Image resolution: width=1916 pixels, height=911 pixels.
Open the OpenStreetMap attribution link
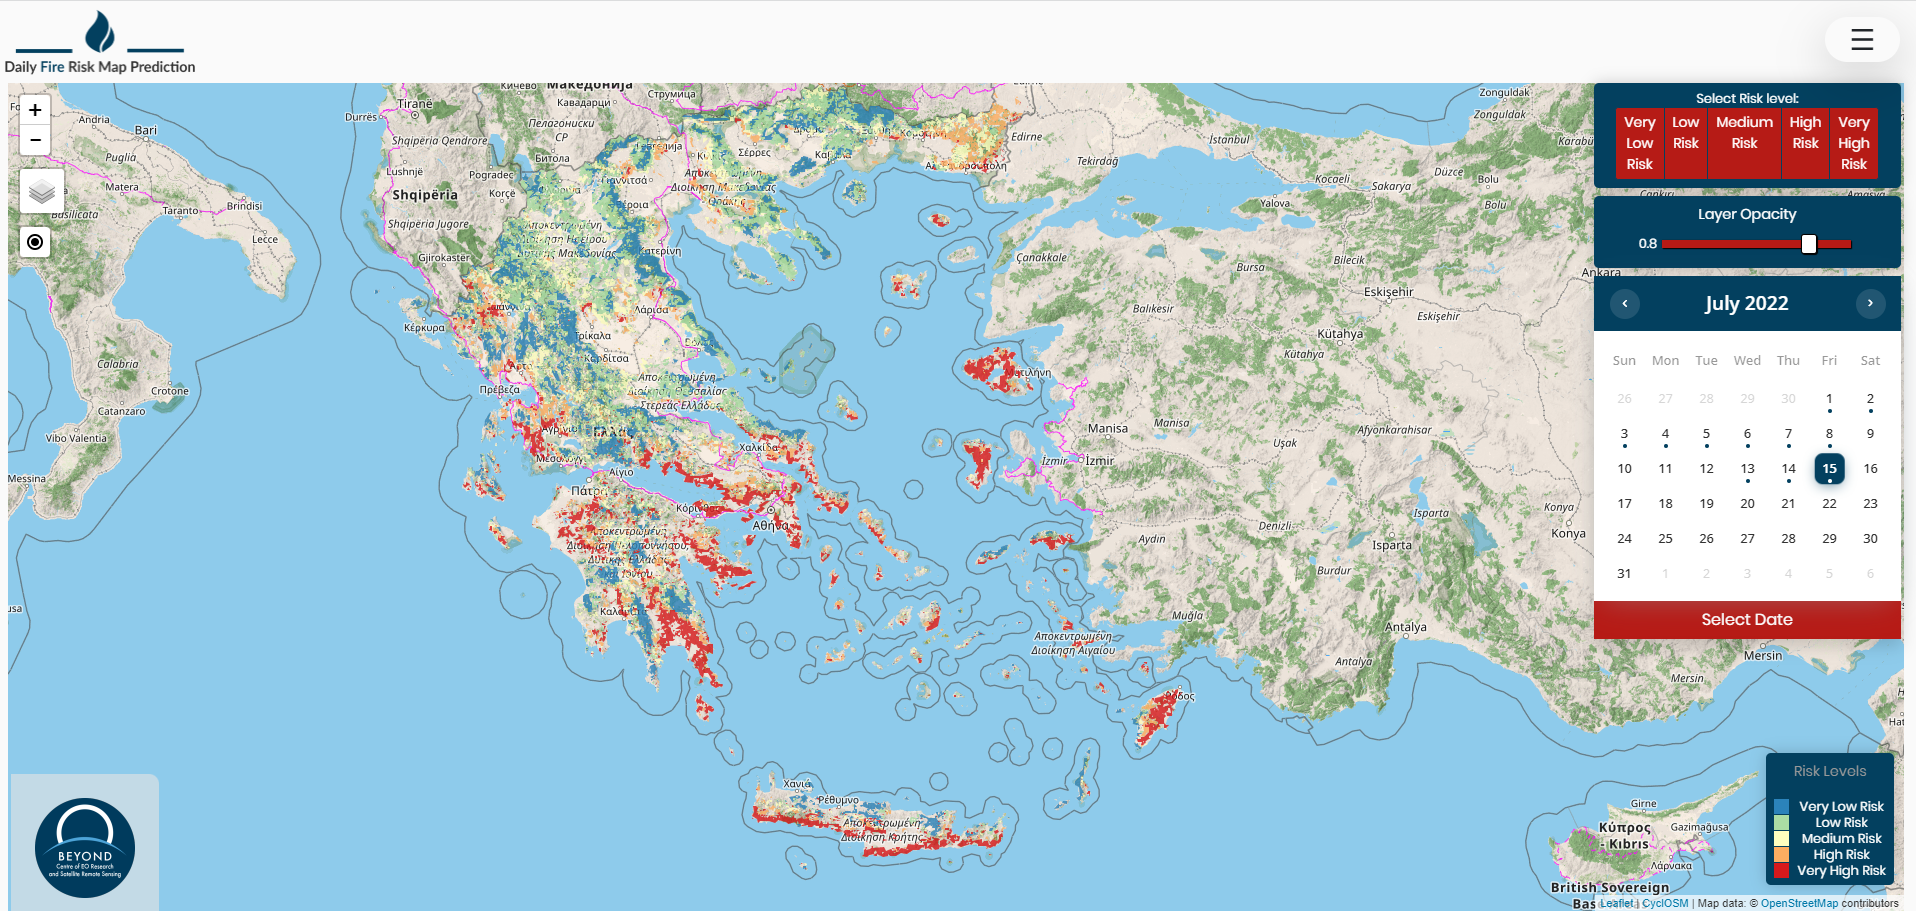1799,903
